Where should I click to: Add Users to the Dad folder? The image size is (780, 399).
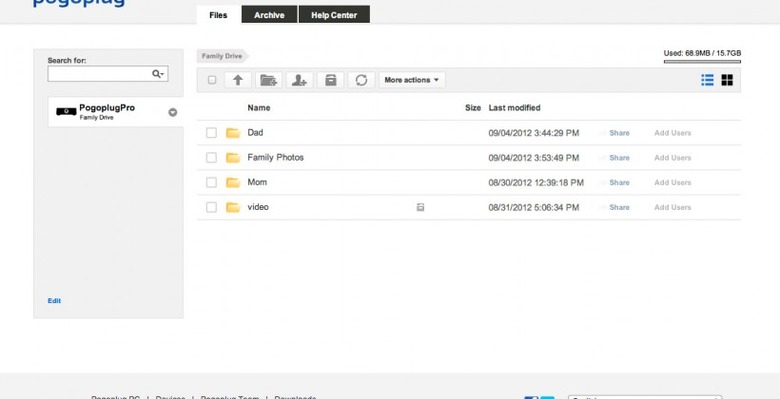tap(673, 133)
